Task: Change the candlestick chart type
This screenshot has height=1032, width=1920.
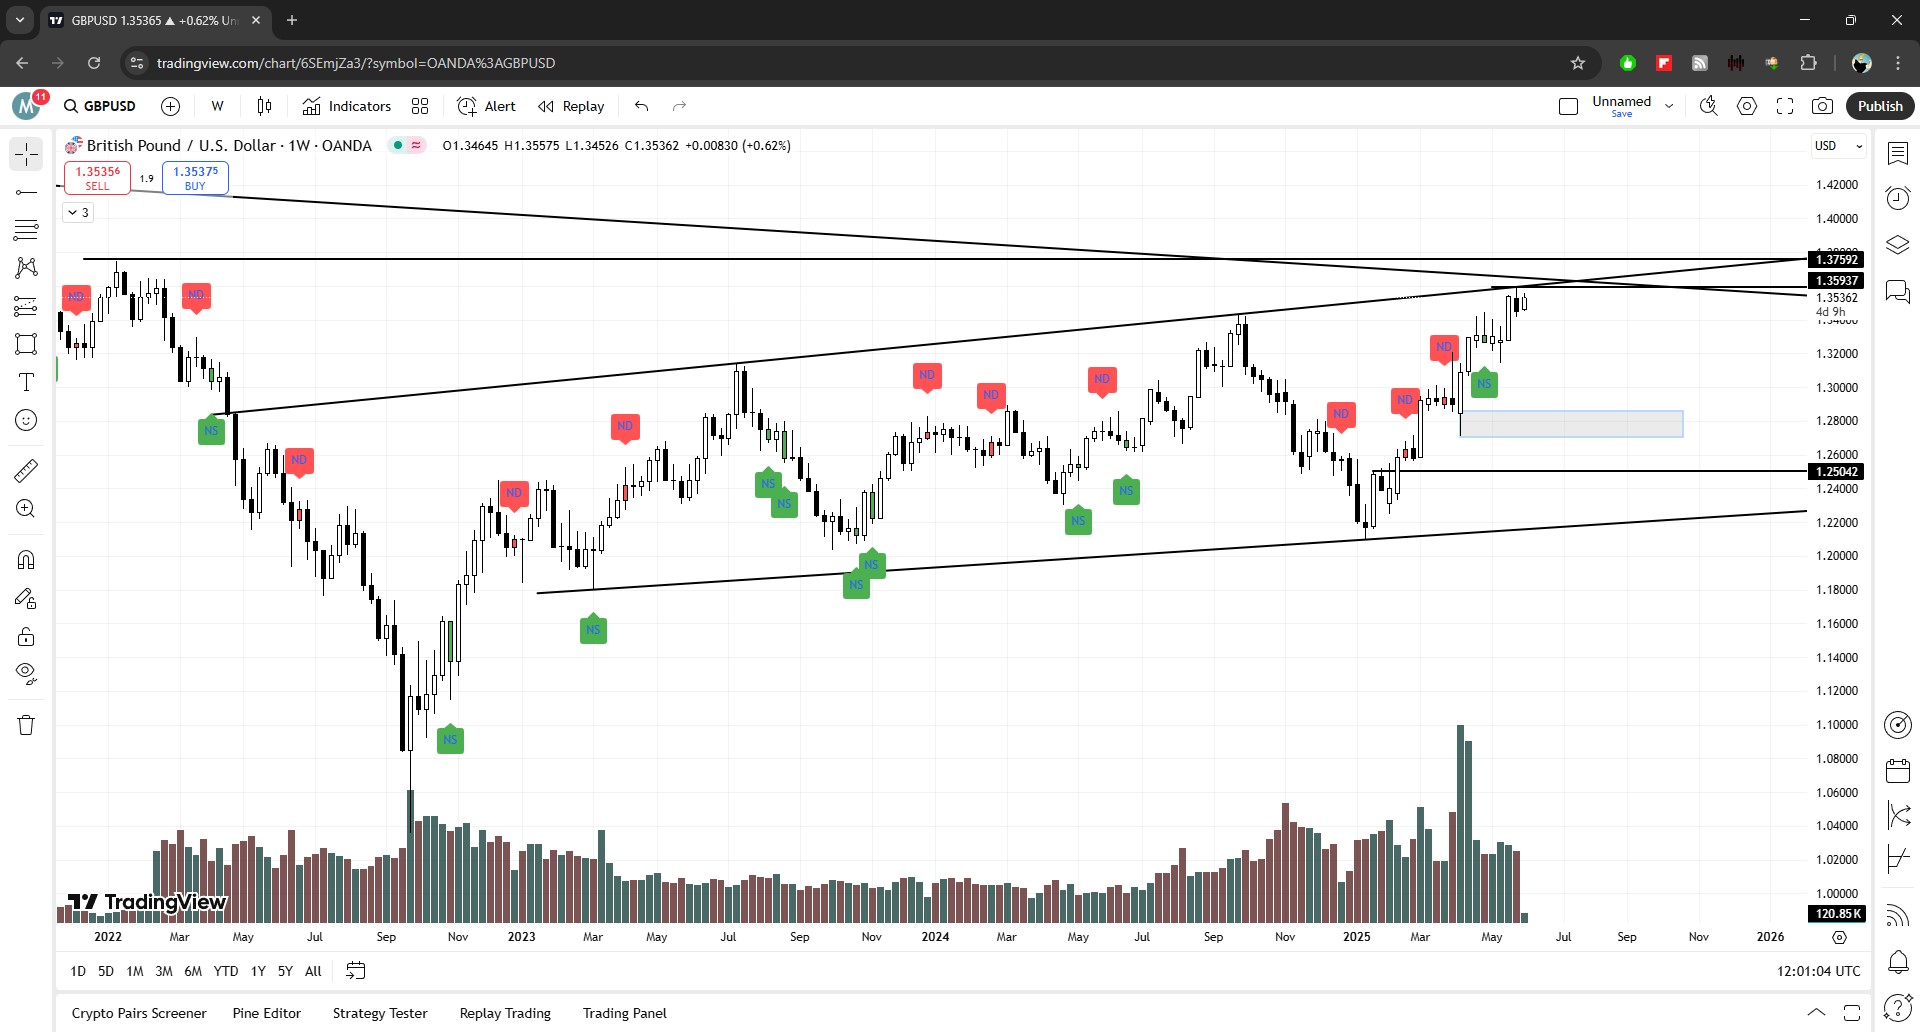Action: pyautogui.click(x=264, y=106)
